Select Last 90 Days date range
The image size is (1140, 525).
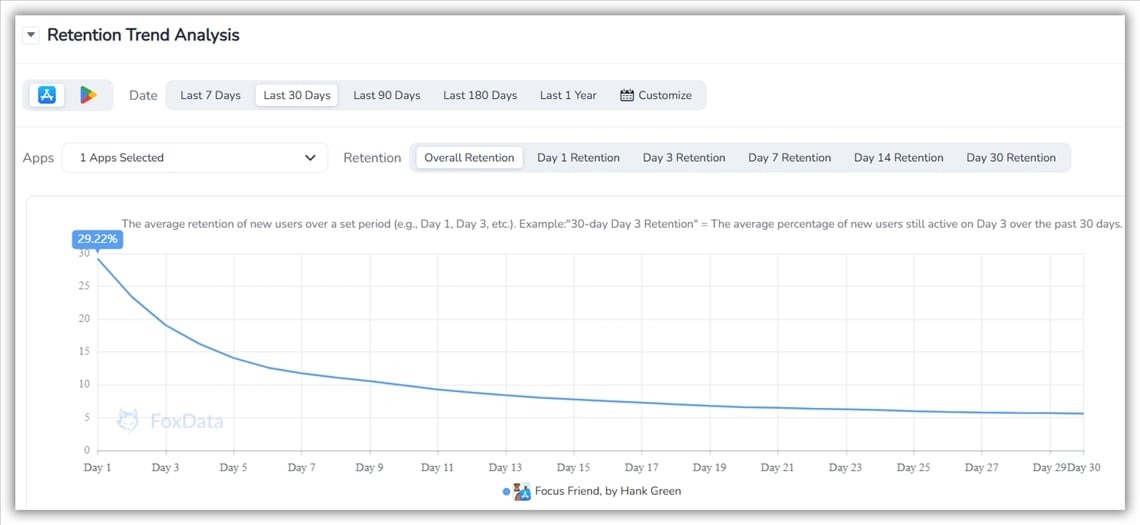coord(386,95)
